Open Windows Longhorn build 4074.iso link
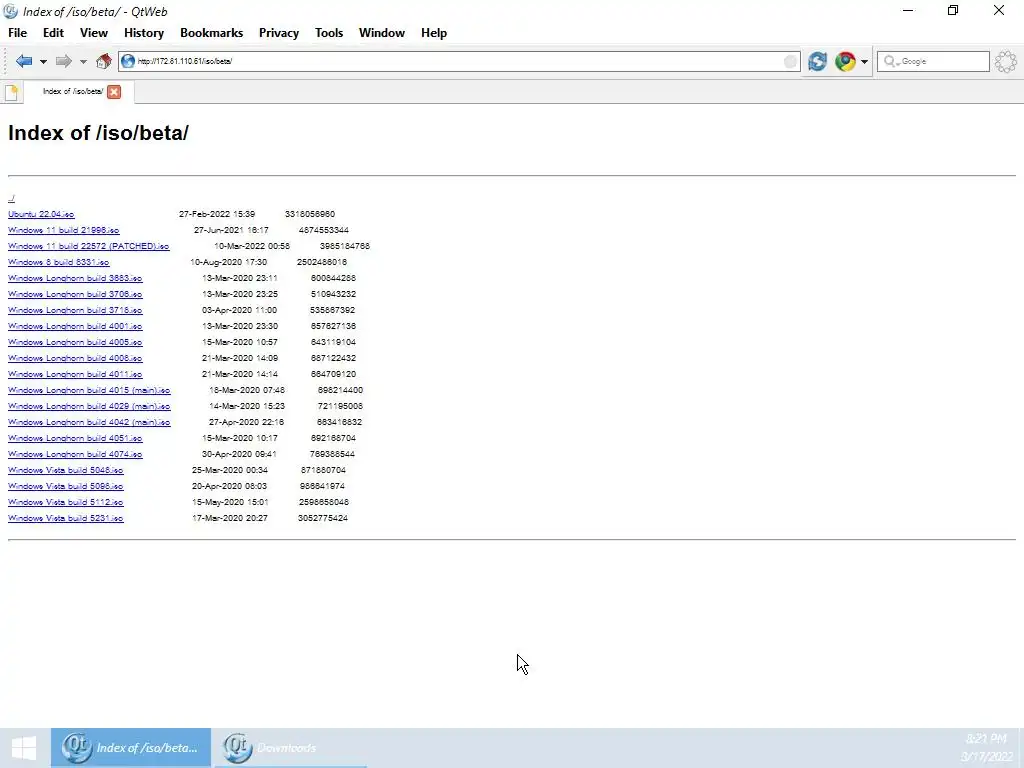The width and height of the screenshot is (1024, 768). (x=75, y=454)
